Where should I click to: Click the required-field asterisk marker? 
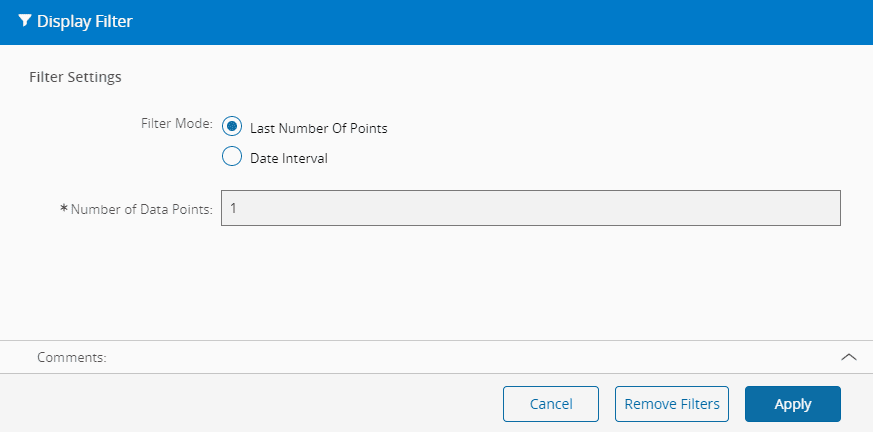tap(64, 208)
